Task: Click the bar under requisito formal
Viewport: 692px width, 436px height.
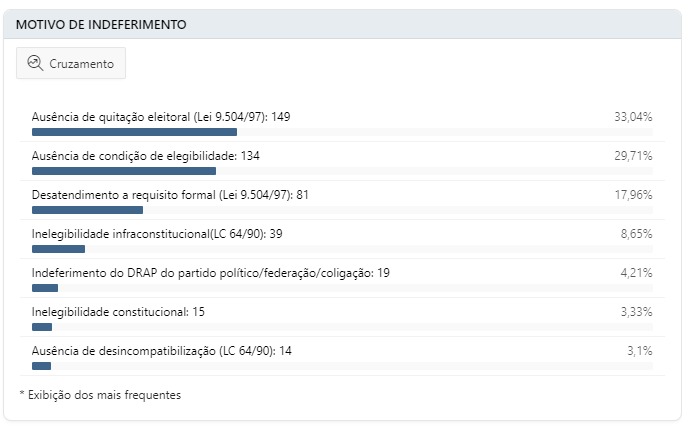Action: tap(87, 210)
